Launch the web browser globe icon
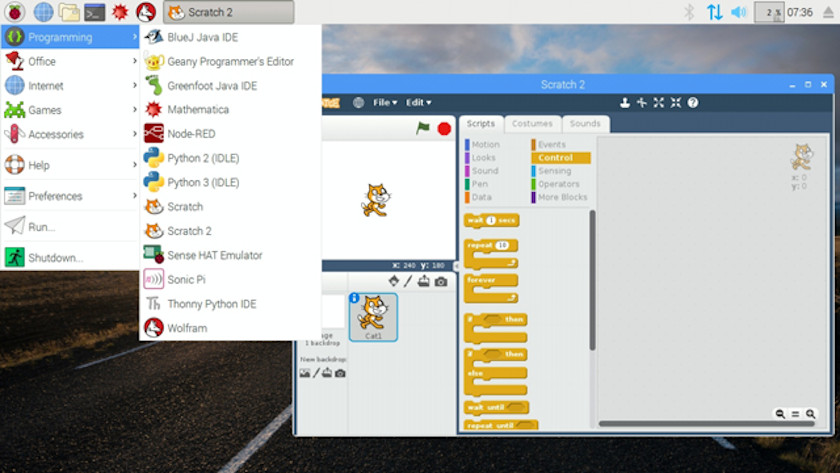 click(43, 12)
